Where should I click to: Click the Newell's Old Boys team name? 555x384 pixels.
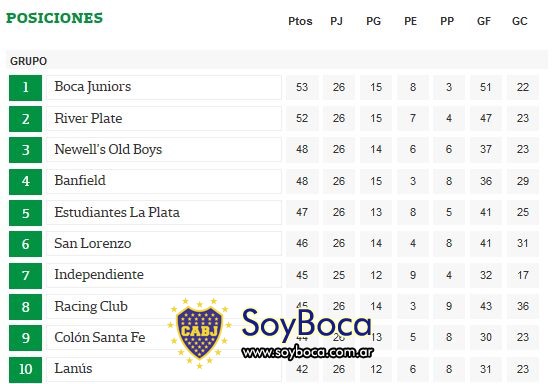[x=108, y=149]
